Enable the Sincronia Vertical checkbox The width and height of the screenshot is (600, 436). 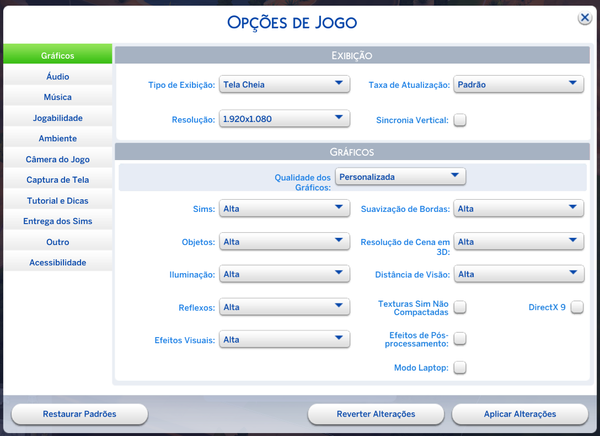coord(460,120)
